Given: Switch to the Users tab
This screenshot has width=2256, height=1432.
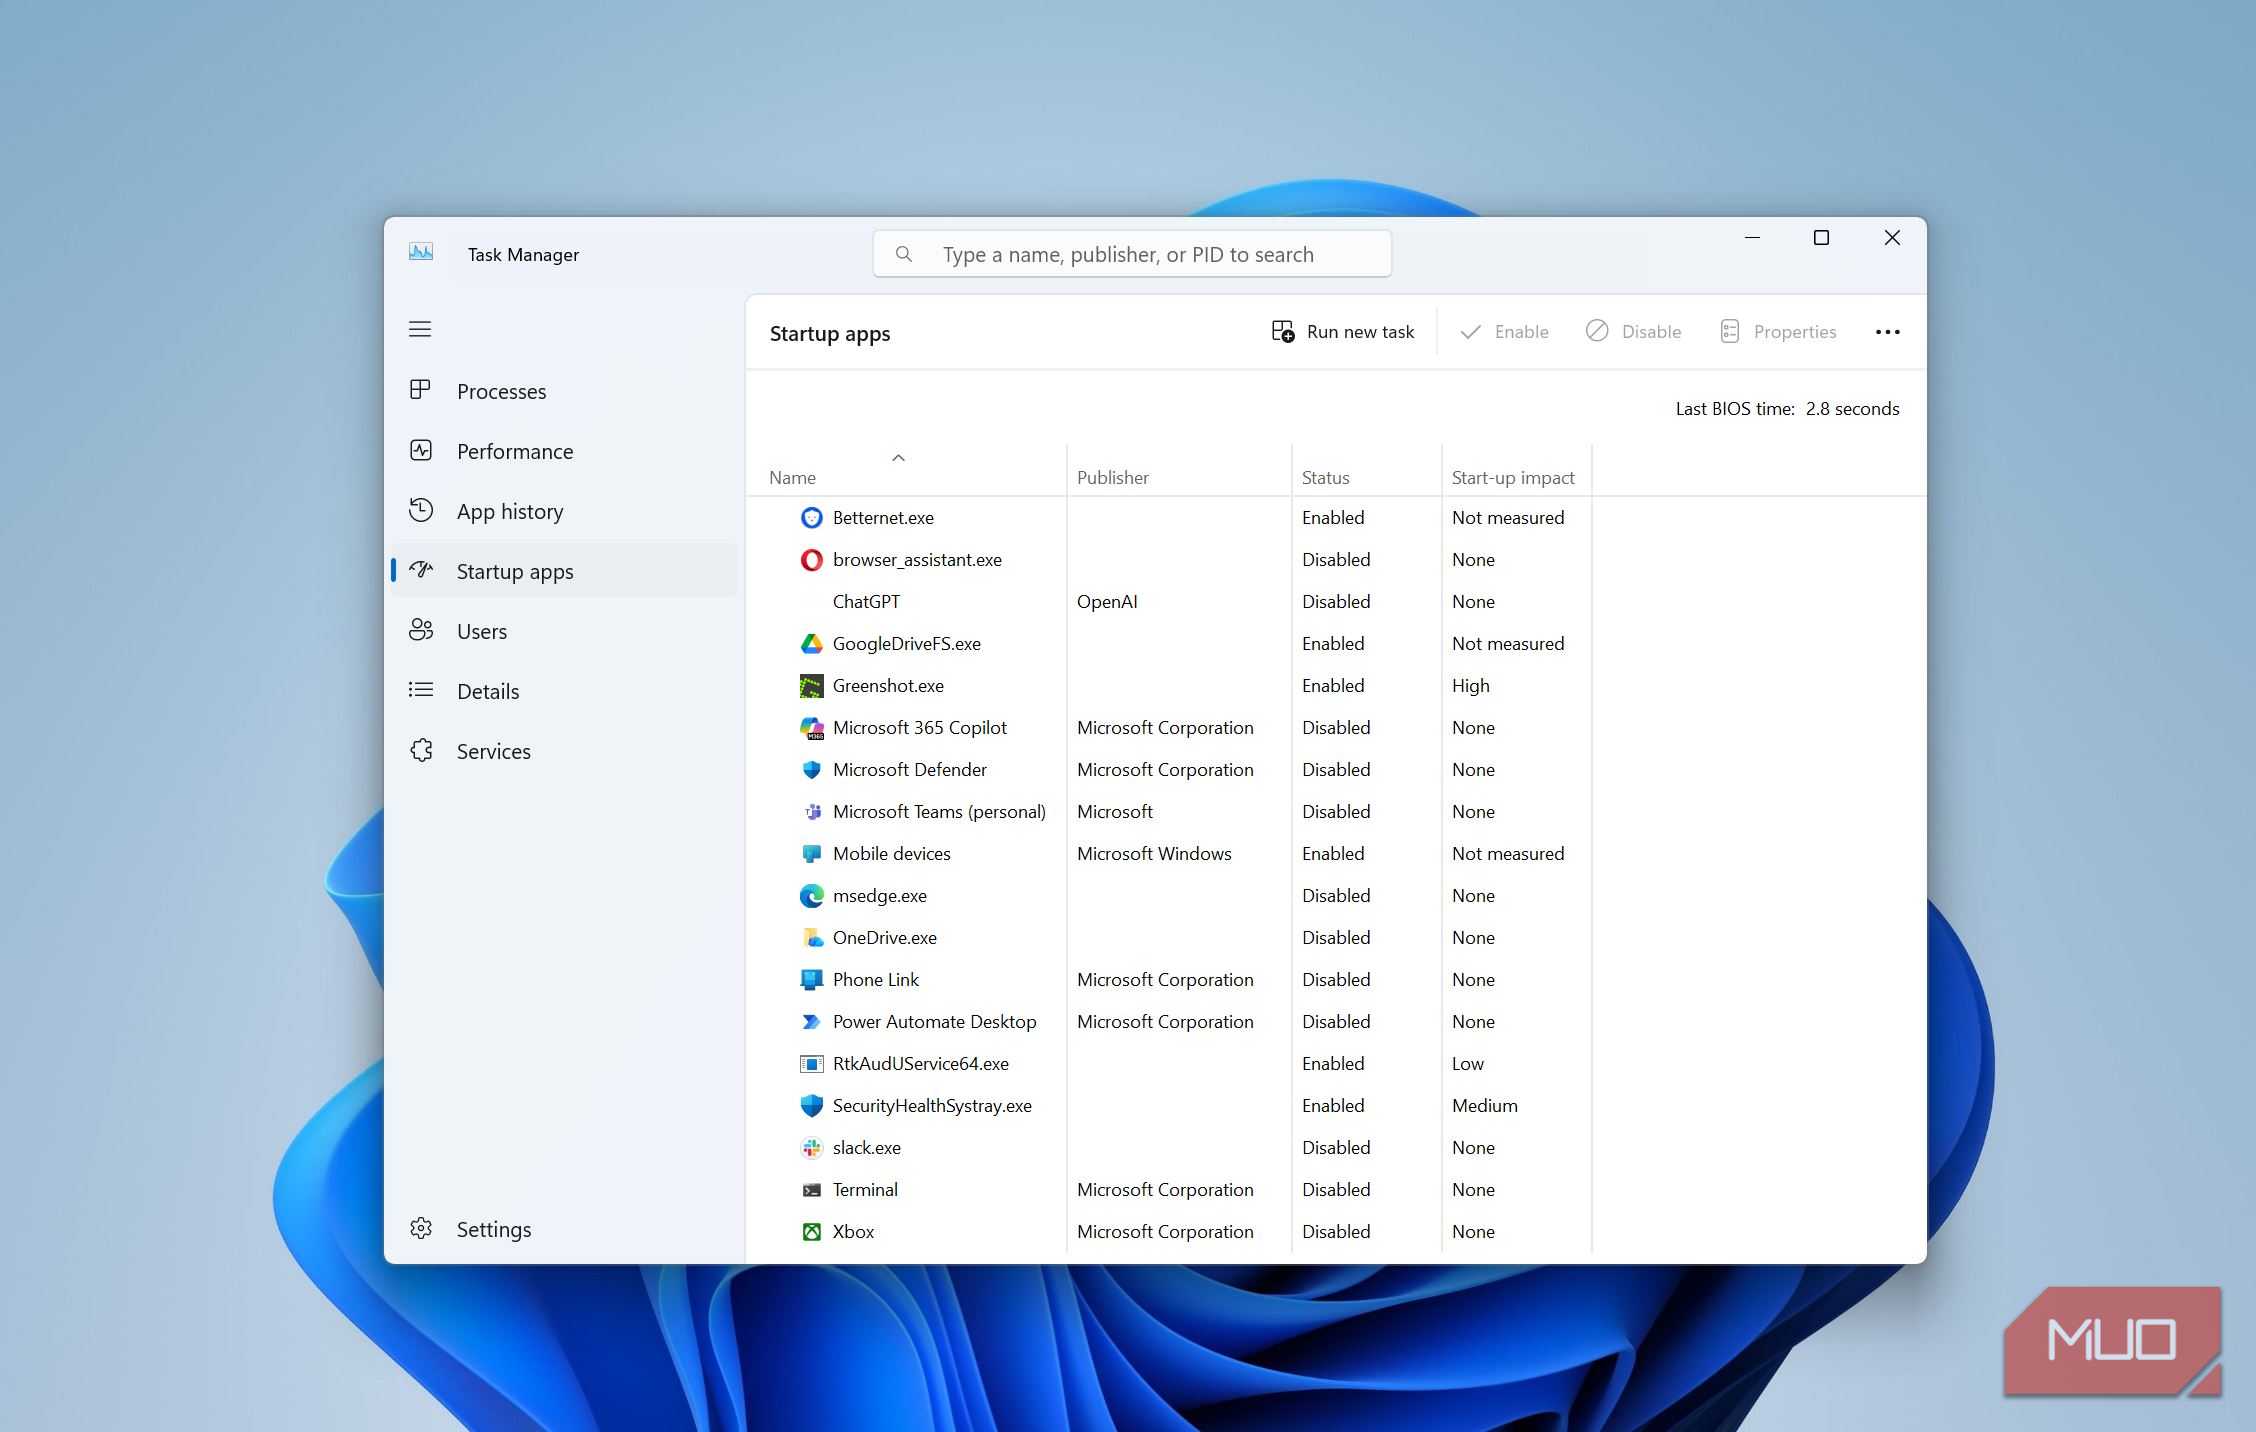Looking at the screenshot, I should pos(482,630).
